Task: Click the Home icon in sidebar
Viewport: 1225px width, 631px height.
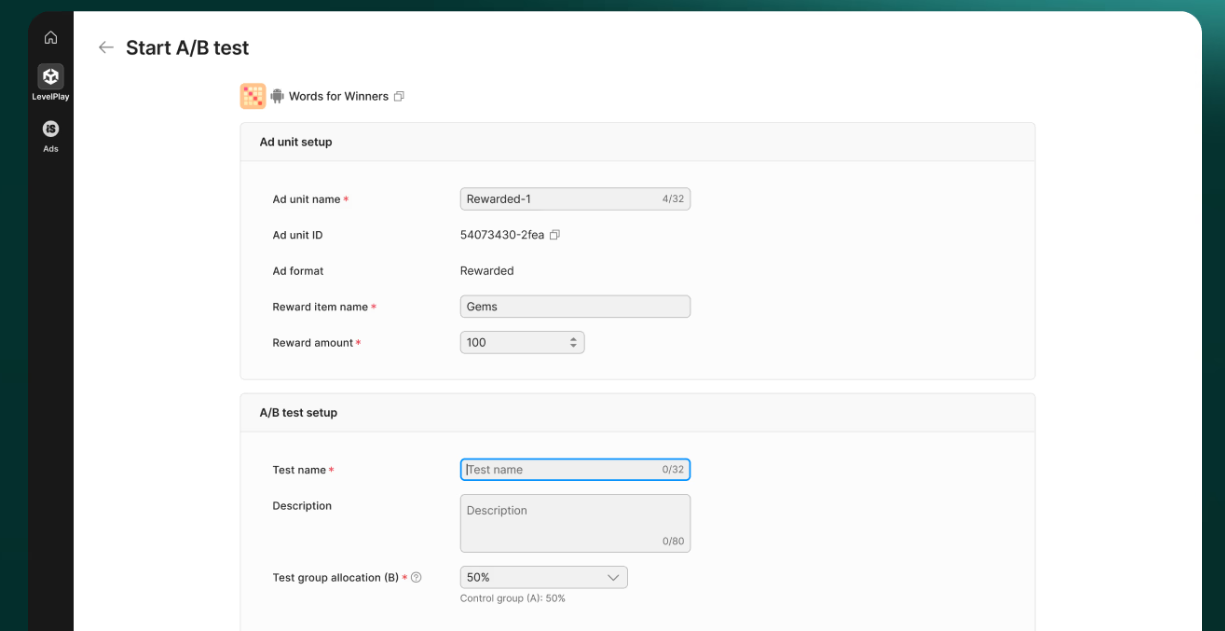Action: (50, 38)
